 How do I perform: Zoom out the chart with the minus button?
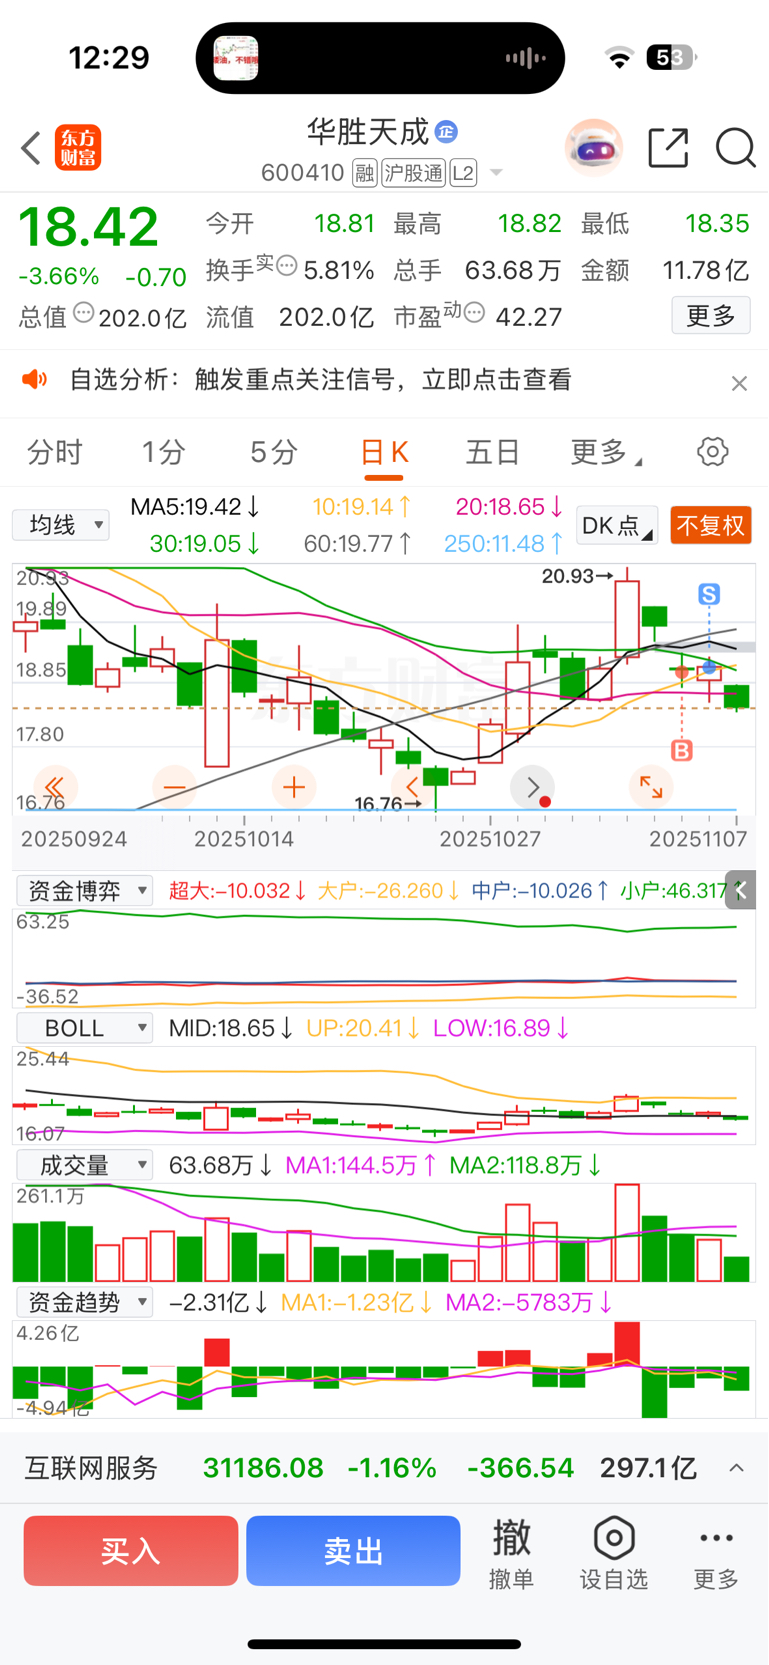(174, 787)
